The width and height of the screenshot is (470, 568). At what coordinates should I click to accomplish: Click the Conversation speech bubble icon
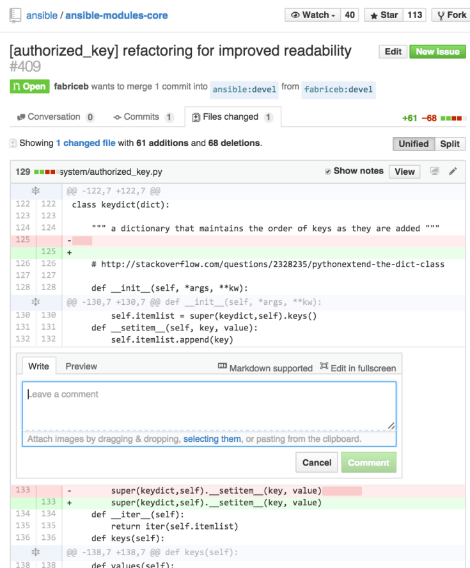pyautogui.click(x=21, y=117)
